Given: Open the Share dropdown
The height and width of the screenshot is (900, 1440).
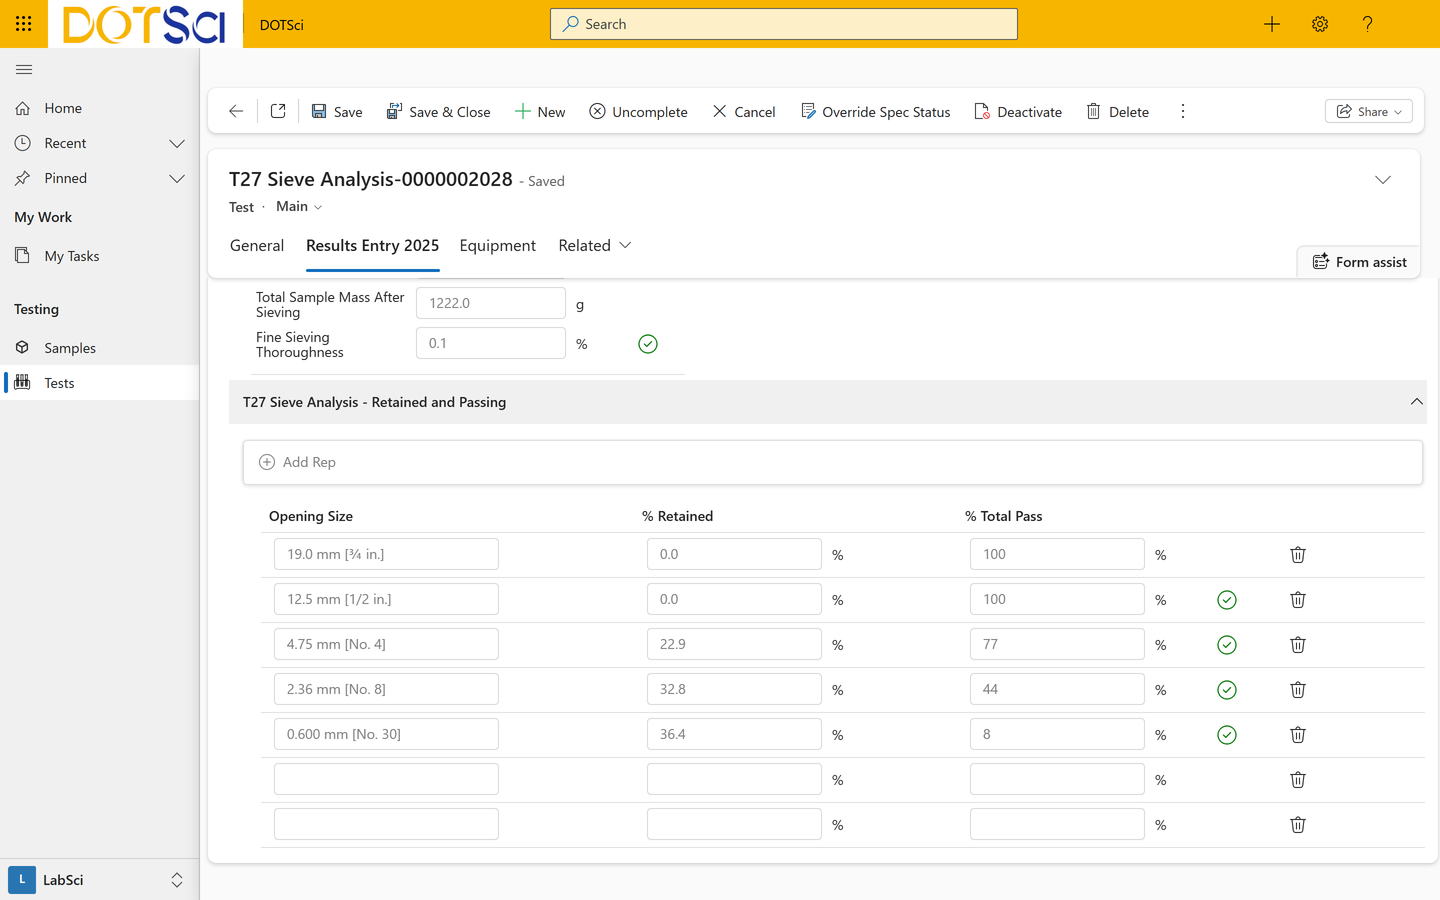Looking at the screenshot, I should 1369,111.
